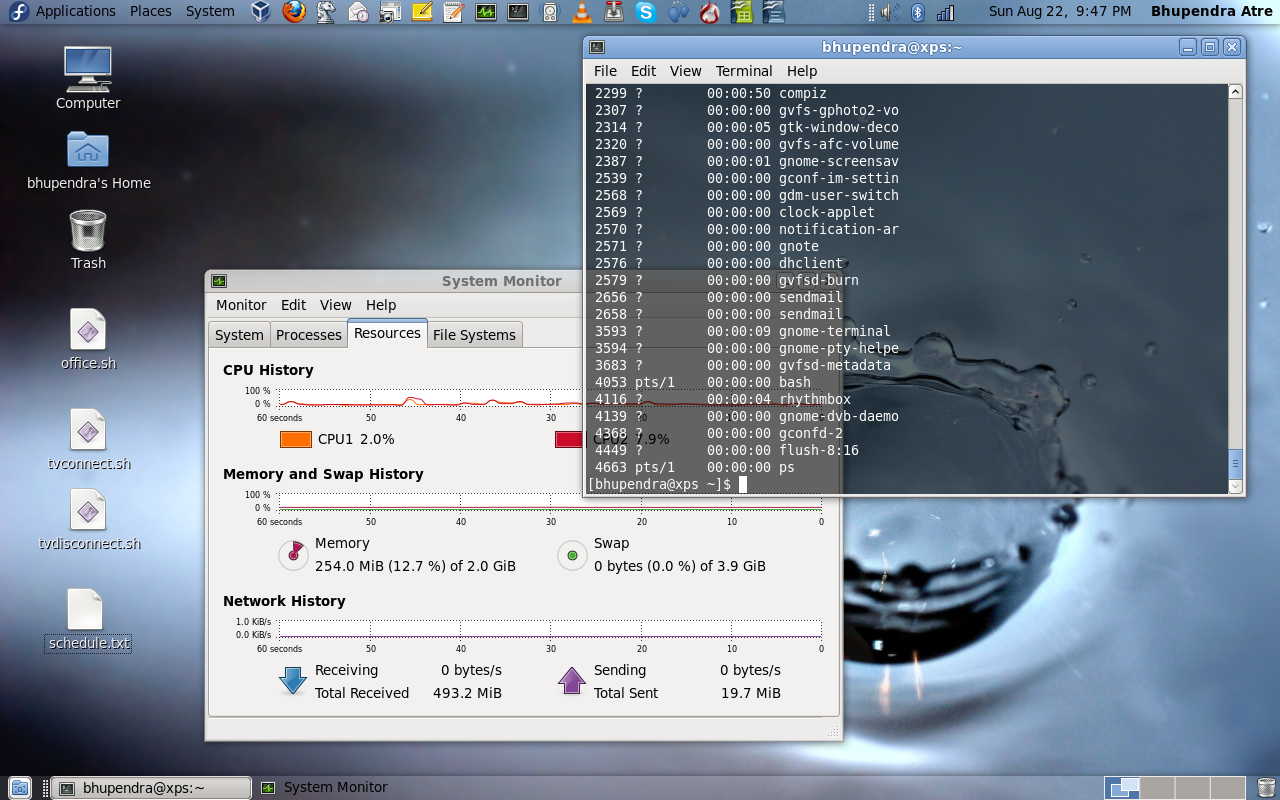Launch VirtualBox from the top panel
Screen dimensions: 1280x800
click(261, 12)
